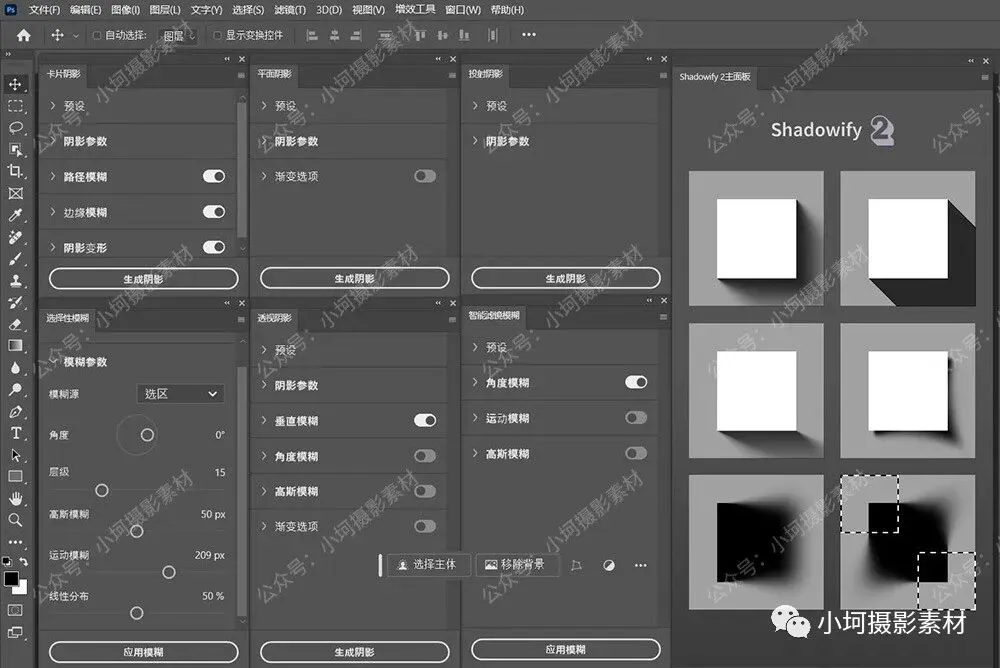Viewport: 1000px width, 668px height.
Task: Select the Pen tool
Action: [x=15, y=412]
